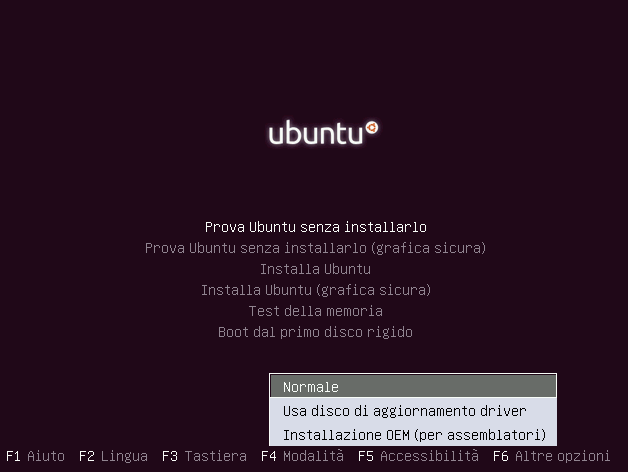Select the plain 'Installa Ubuntu' entry
The height and width of the screenshot is (472, 628).
click(x=316, y=269)
